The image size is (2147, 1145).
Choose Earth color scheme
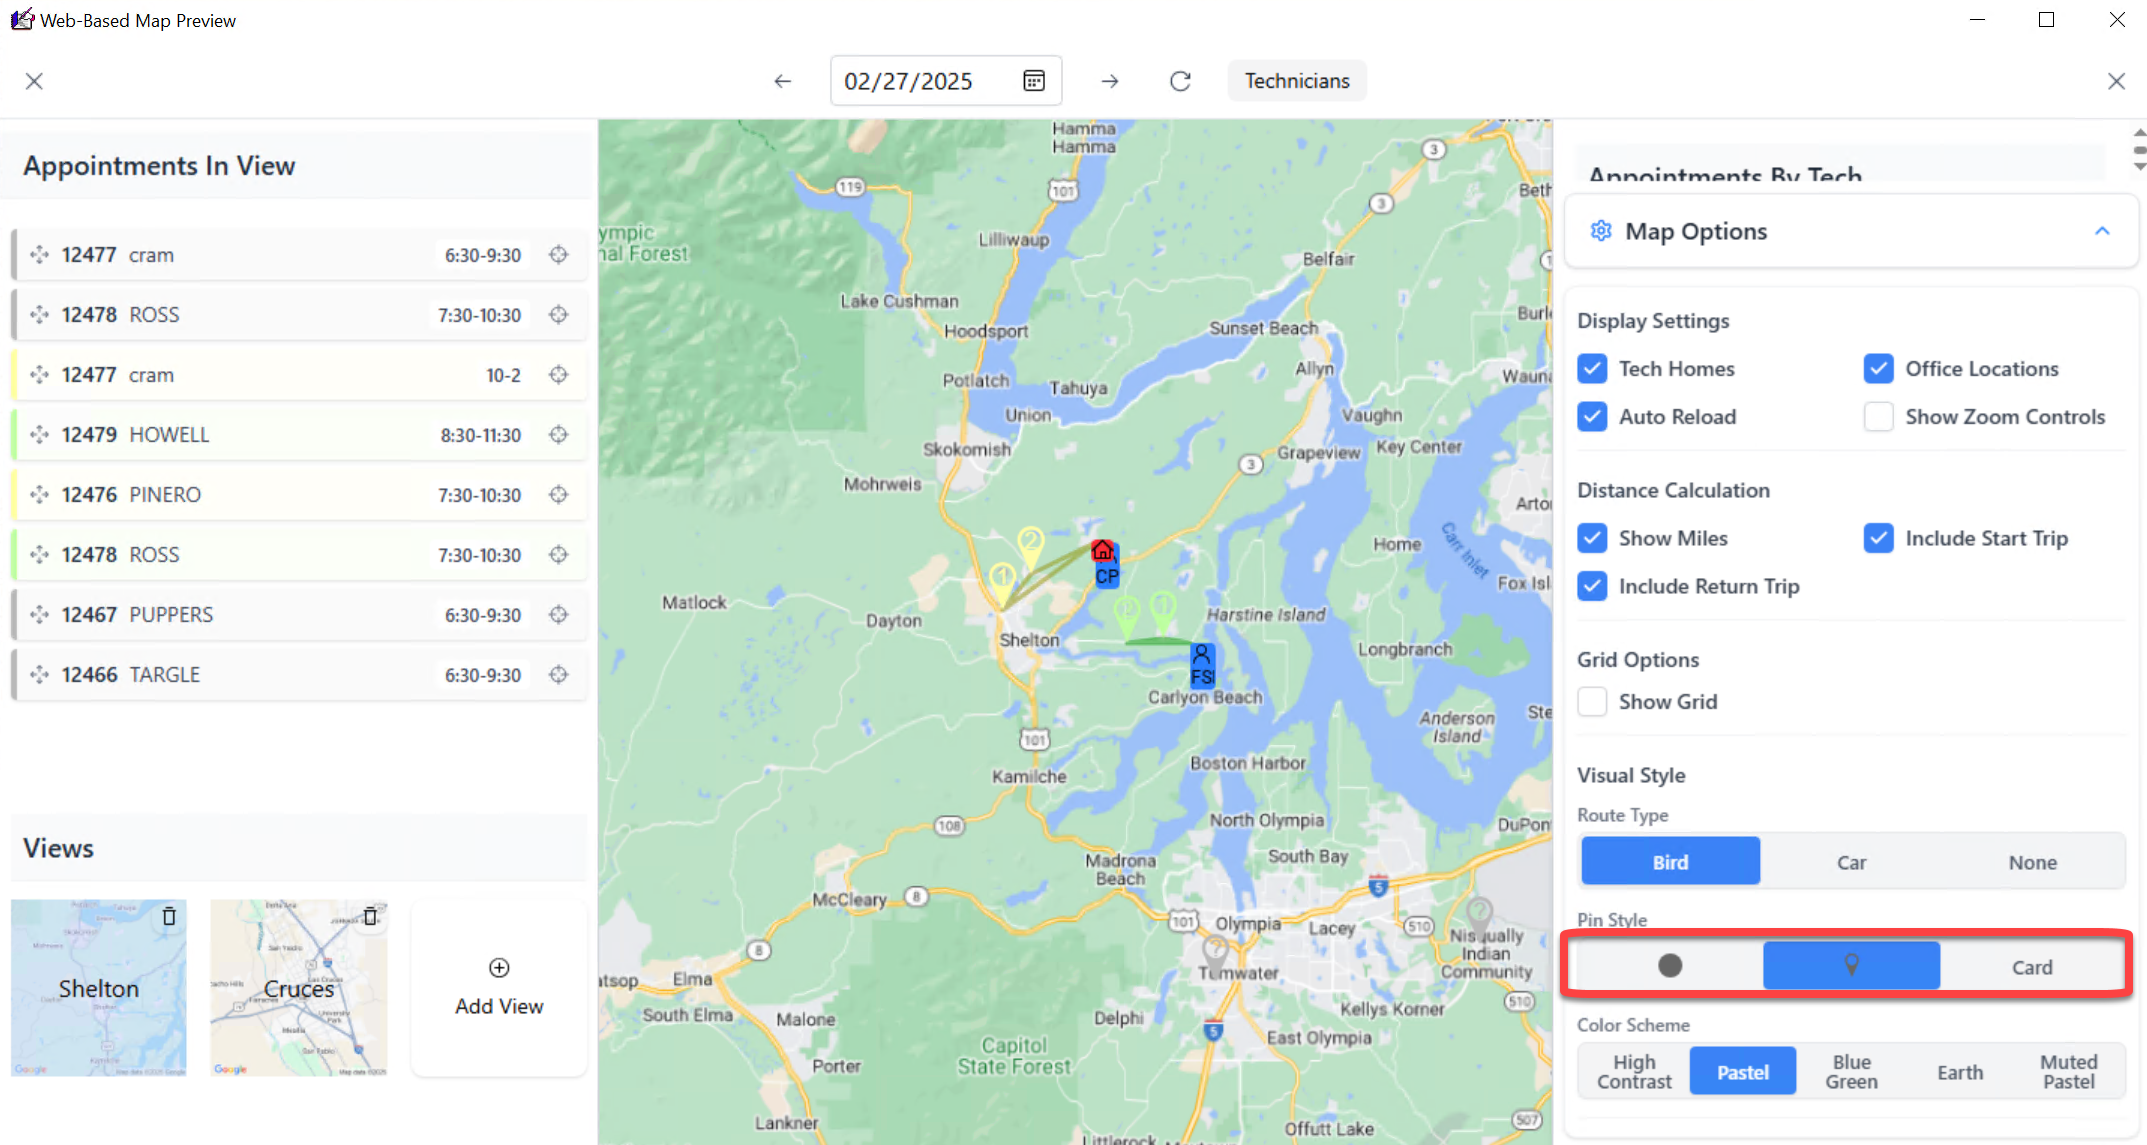point(1959,1072)
